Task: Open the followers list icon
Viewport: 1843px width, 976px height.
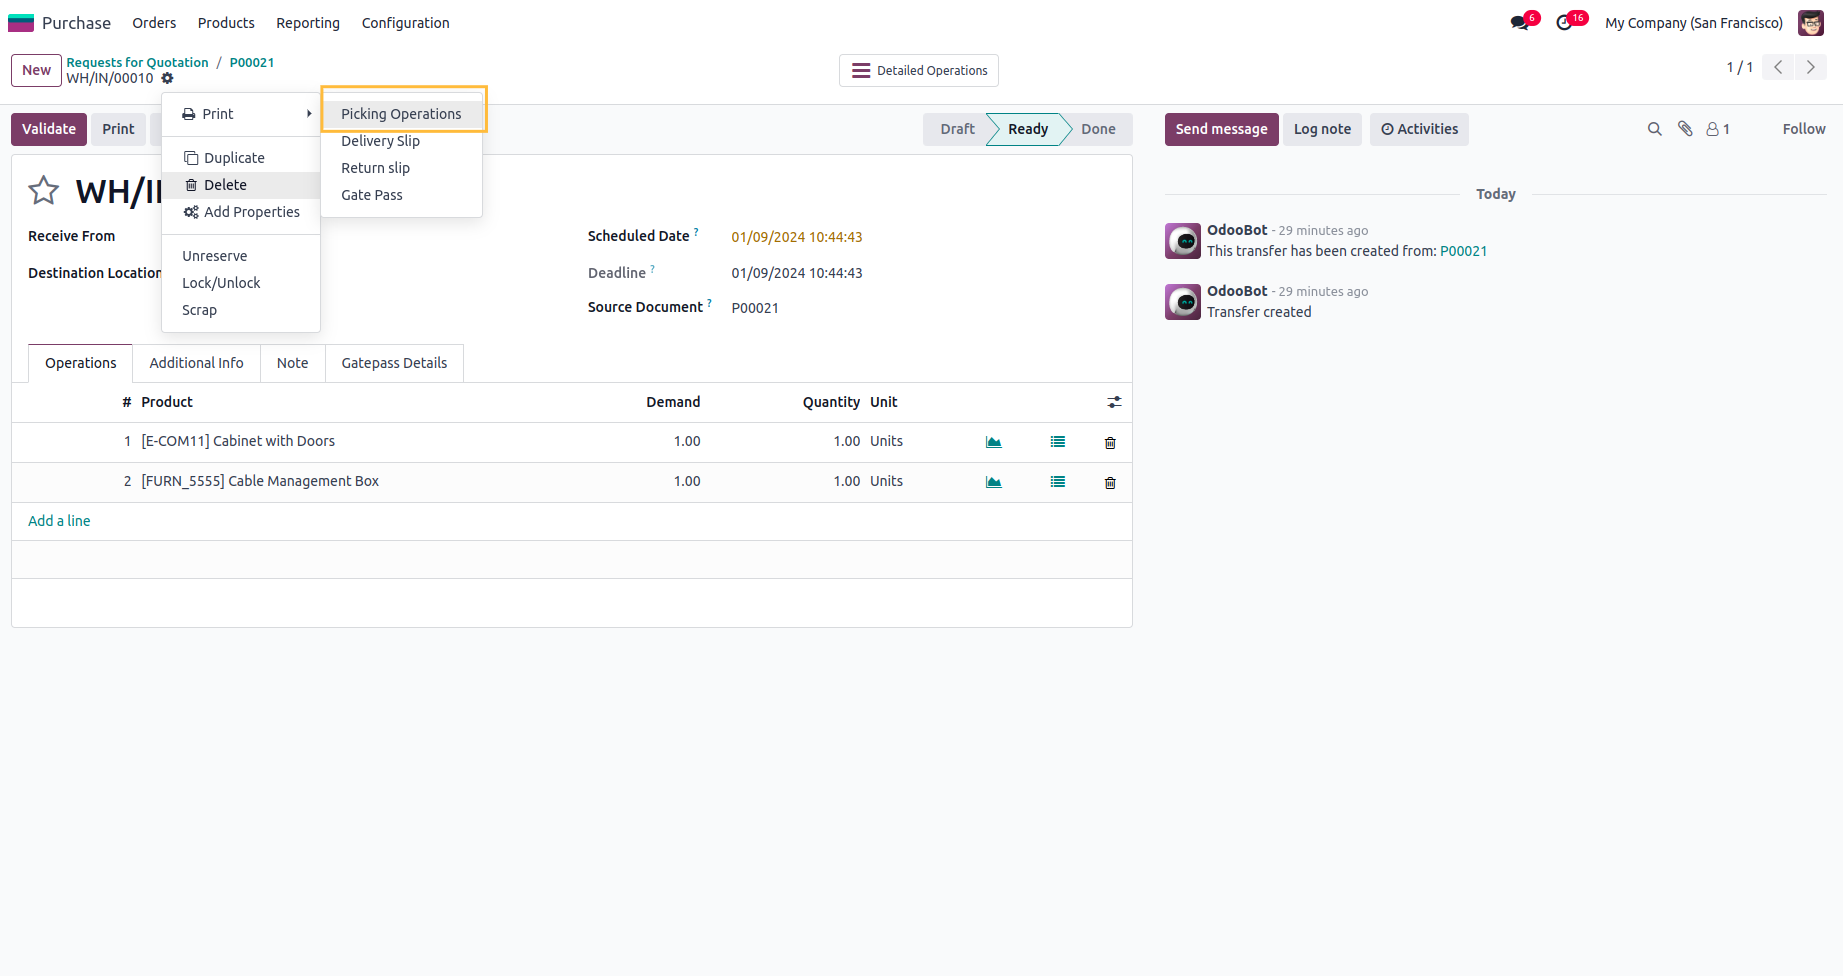Action: coord(1717,129)
